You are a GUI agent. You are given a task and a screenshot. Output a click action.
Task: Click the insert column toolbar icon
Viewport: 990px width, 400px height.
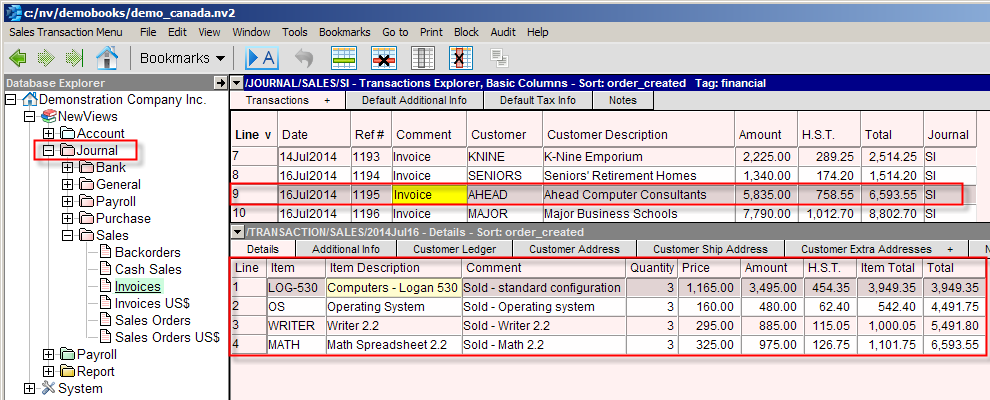[423, 57]
